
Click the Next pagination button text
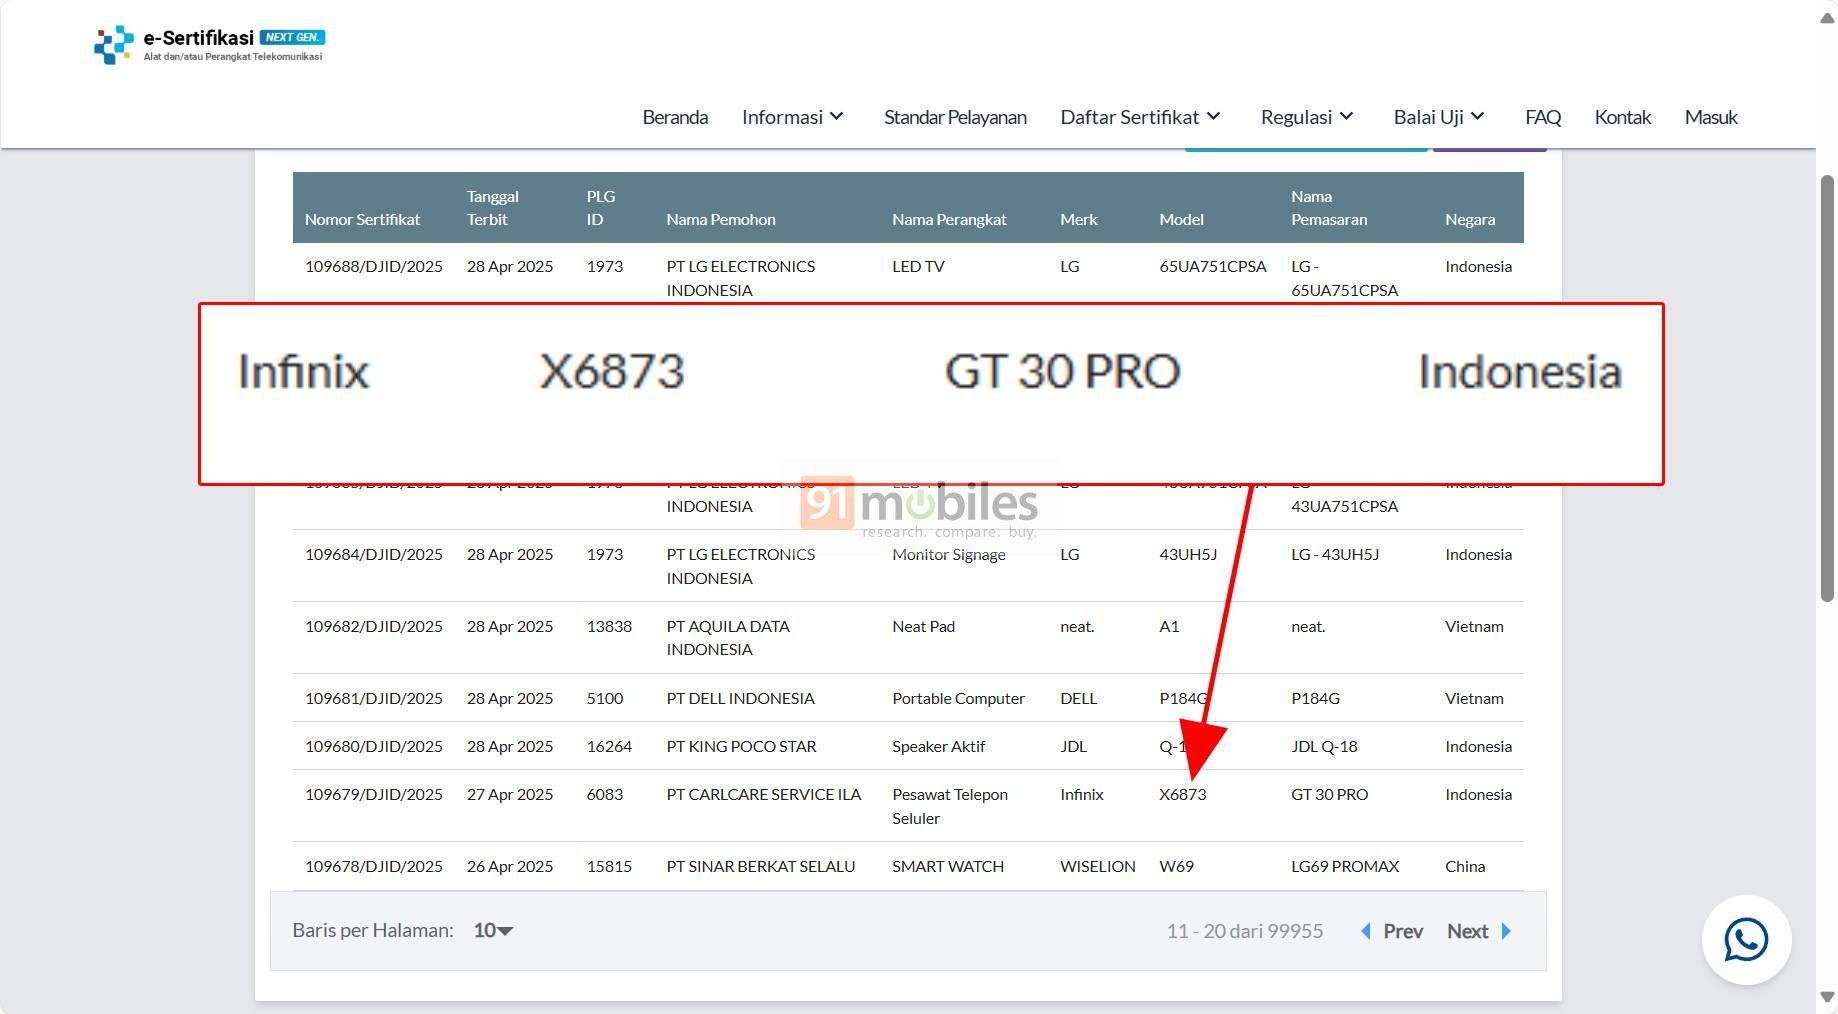coord(1467,931)
